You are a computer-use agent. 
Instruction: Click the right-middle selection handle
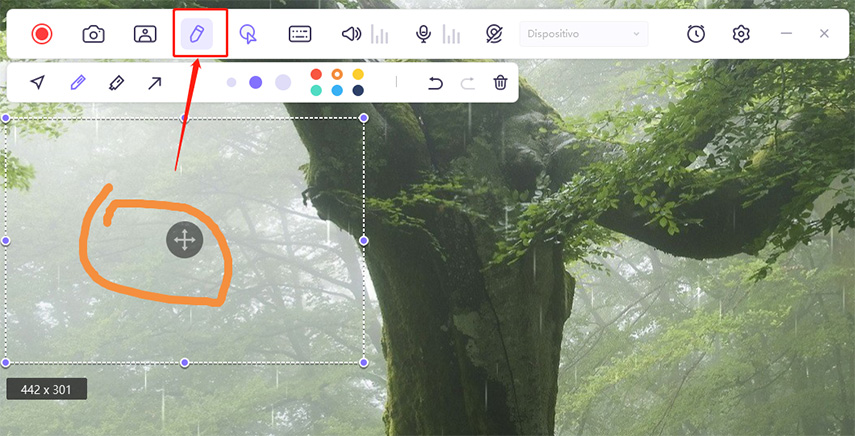[364, 240]
